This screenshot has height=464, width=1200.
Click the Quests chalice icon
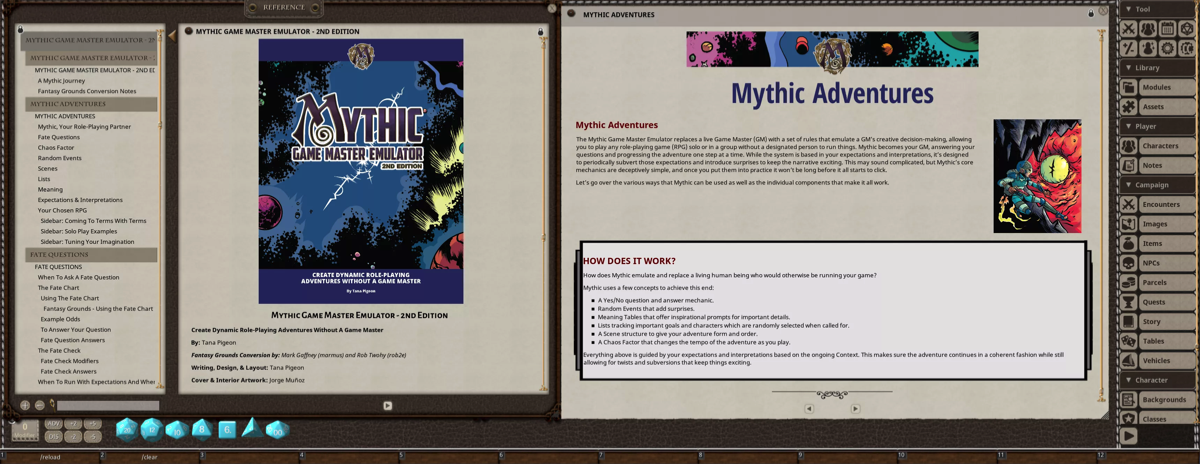click(1128, 302)
